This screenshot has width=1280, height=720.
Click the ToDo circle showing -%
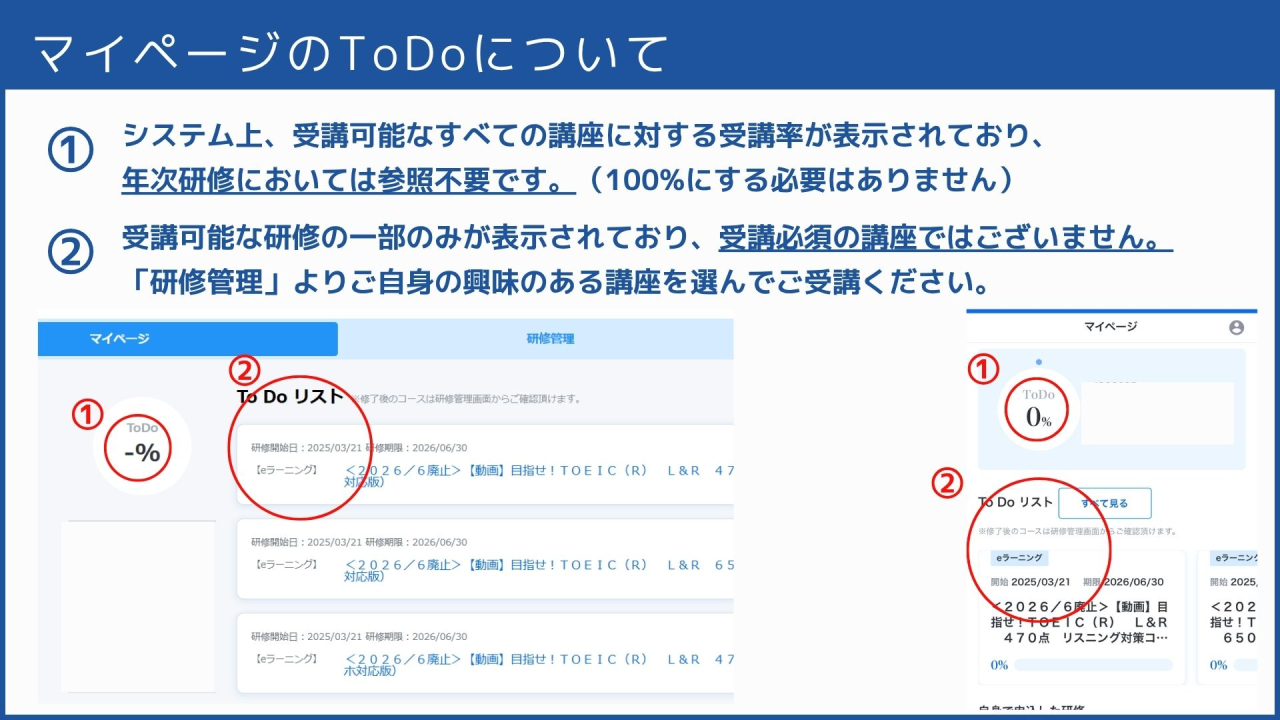138,449
